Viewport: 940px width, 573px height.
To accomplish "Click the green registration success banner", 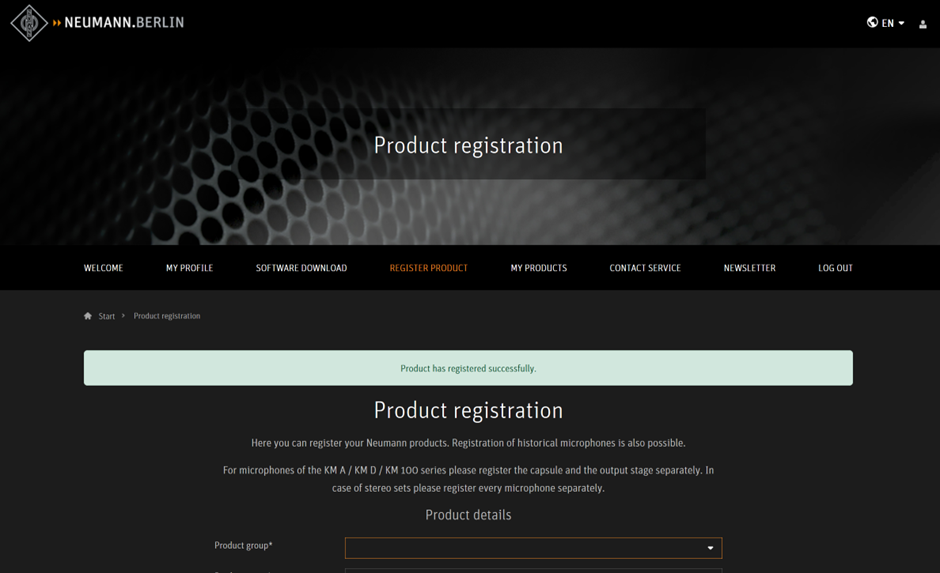I will 468,368.
